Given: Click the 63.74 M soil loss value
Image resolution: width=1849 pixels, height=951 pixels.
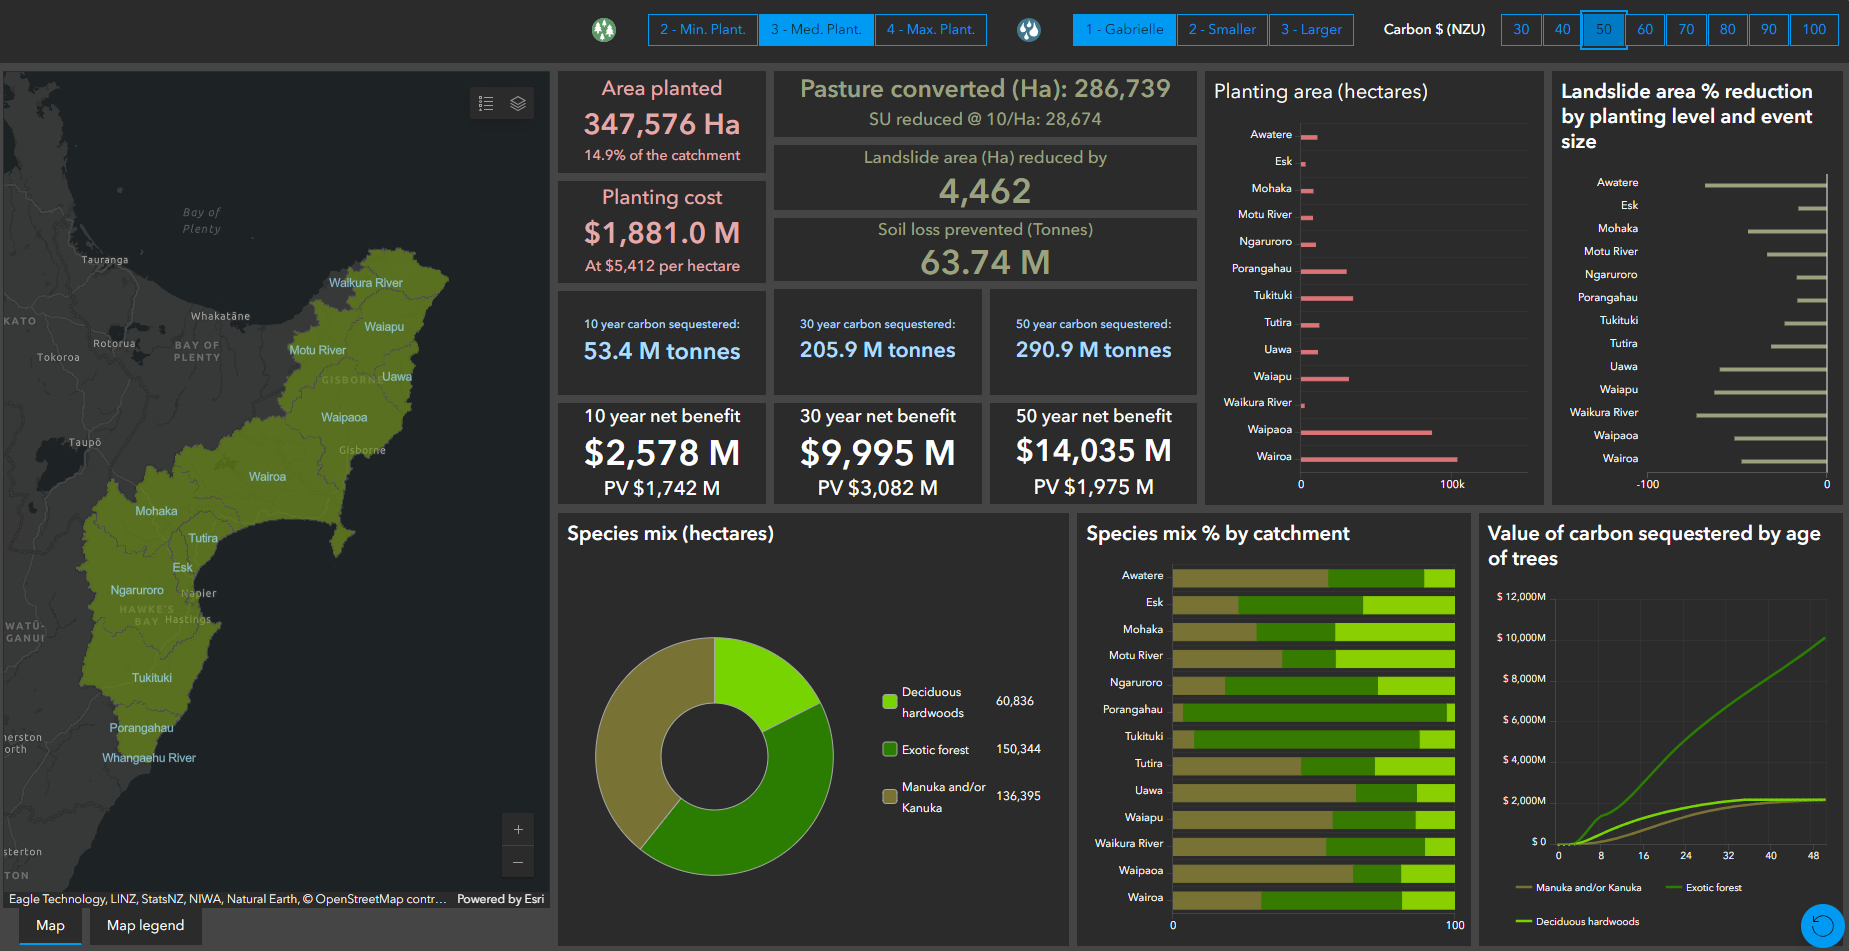Looking at the screenshot, I should [985, 262].
